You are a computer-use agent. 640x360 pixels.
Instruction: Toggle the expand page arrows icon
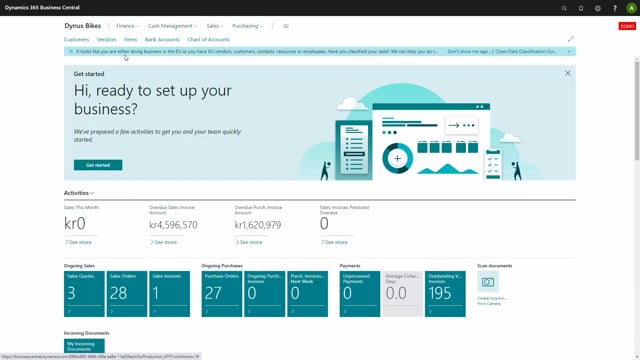coord(571,39)
